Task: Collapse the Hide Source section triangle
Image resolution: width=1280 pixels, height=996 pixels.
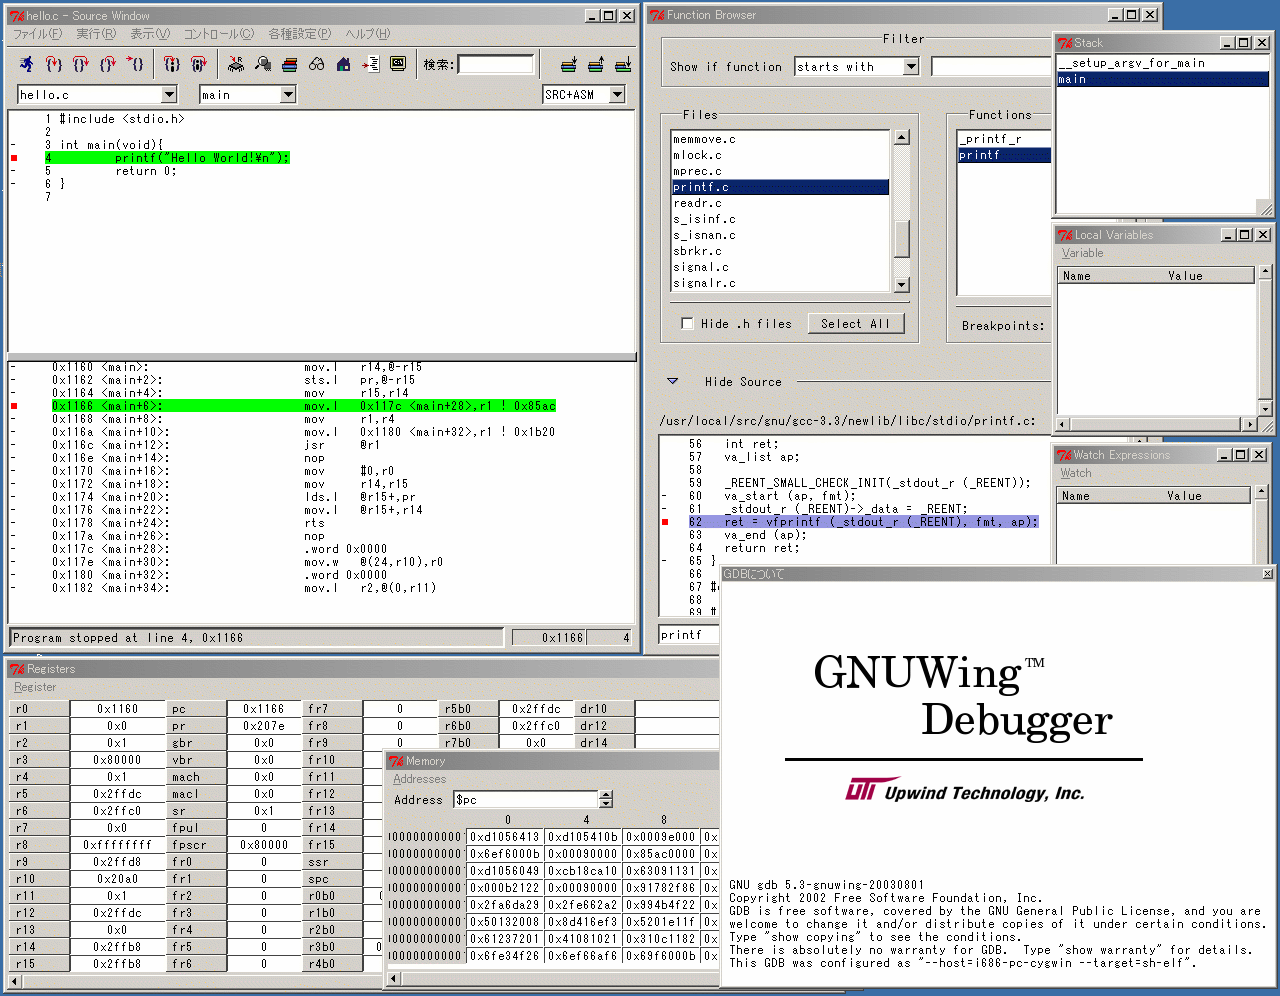Action: 672,381
